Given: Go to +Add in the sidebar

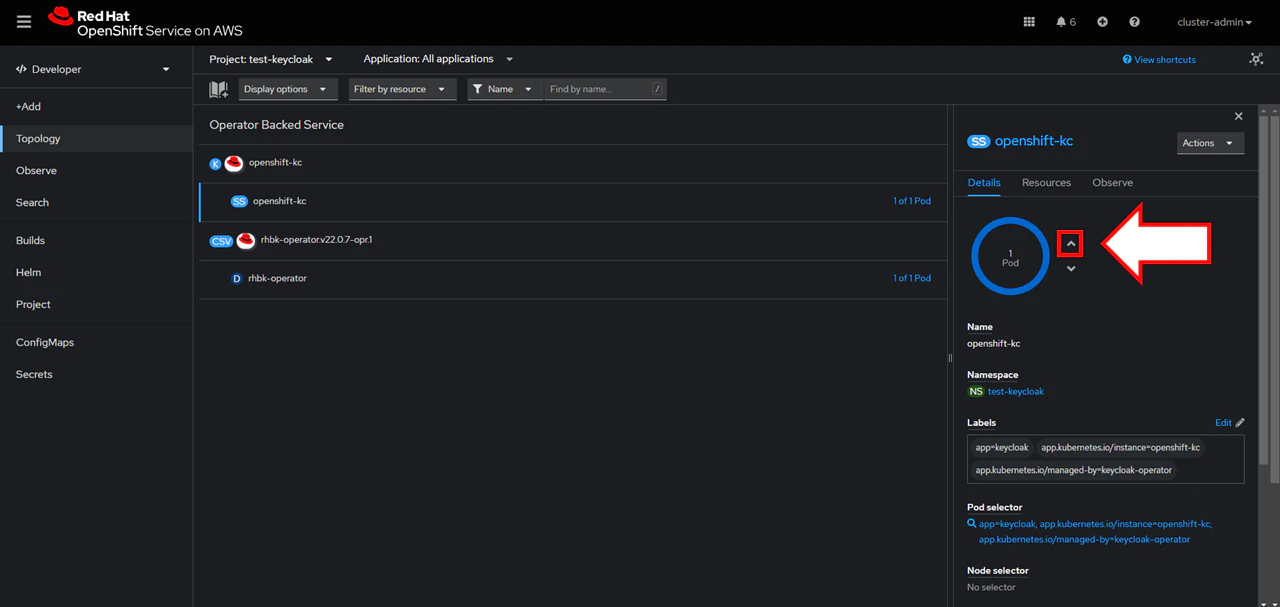Looking at the screenshot, I should click(x=96, y=106).
